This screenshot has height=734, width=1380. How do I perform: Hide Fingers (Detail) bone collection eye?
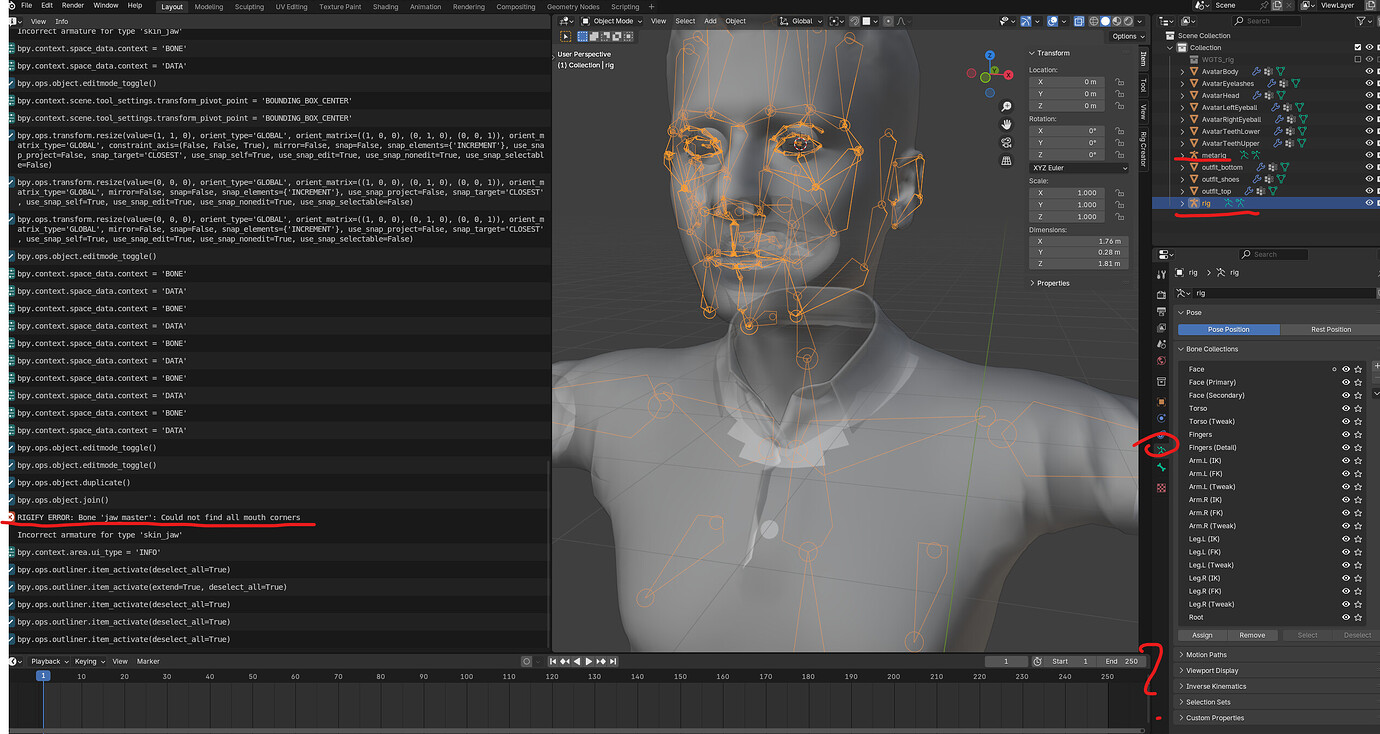[1346, 447]
